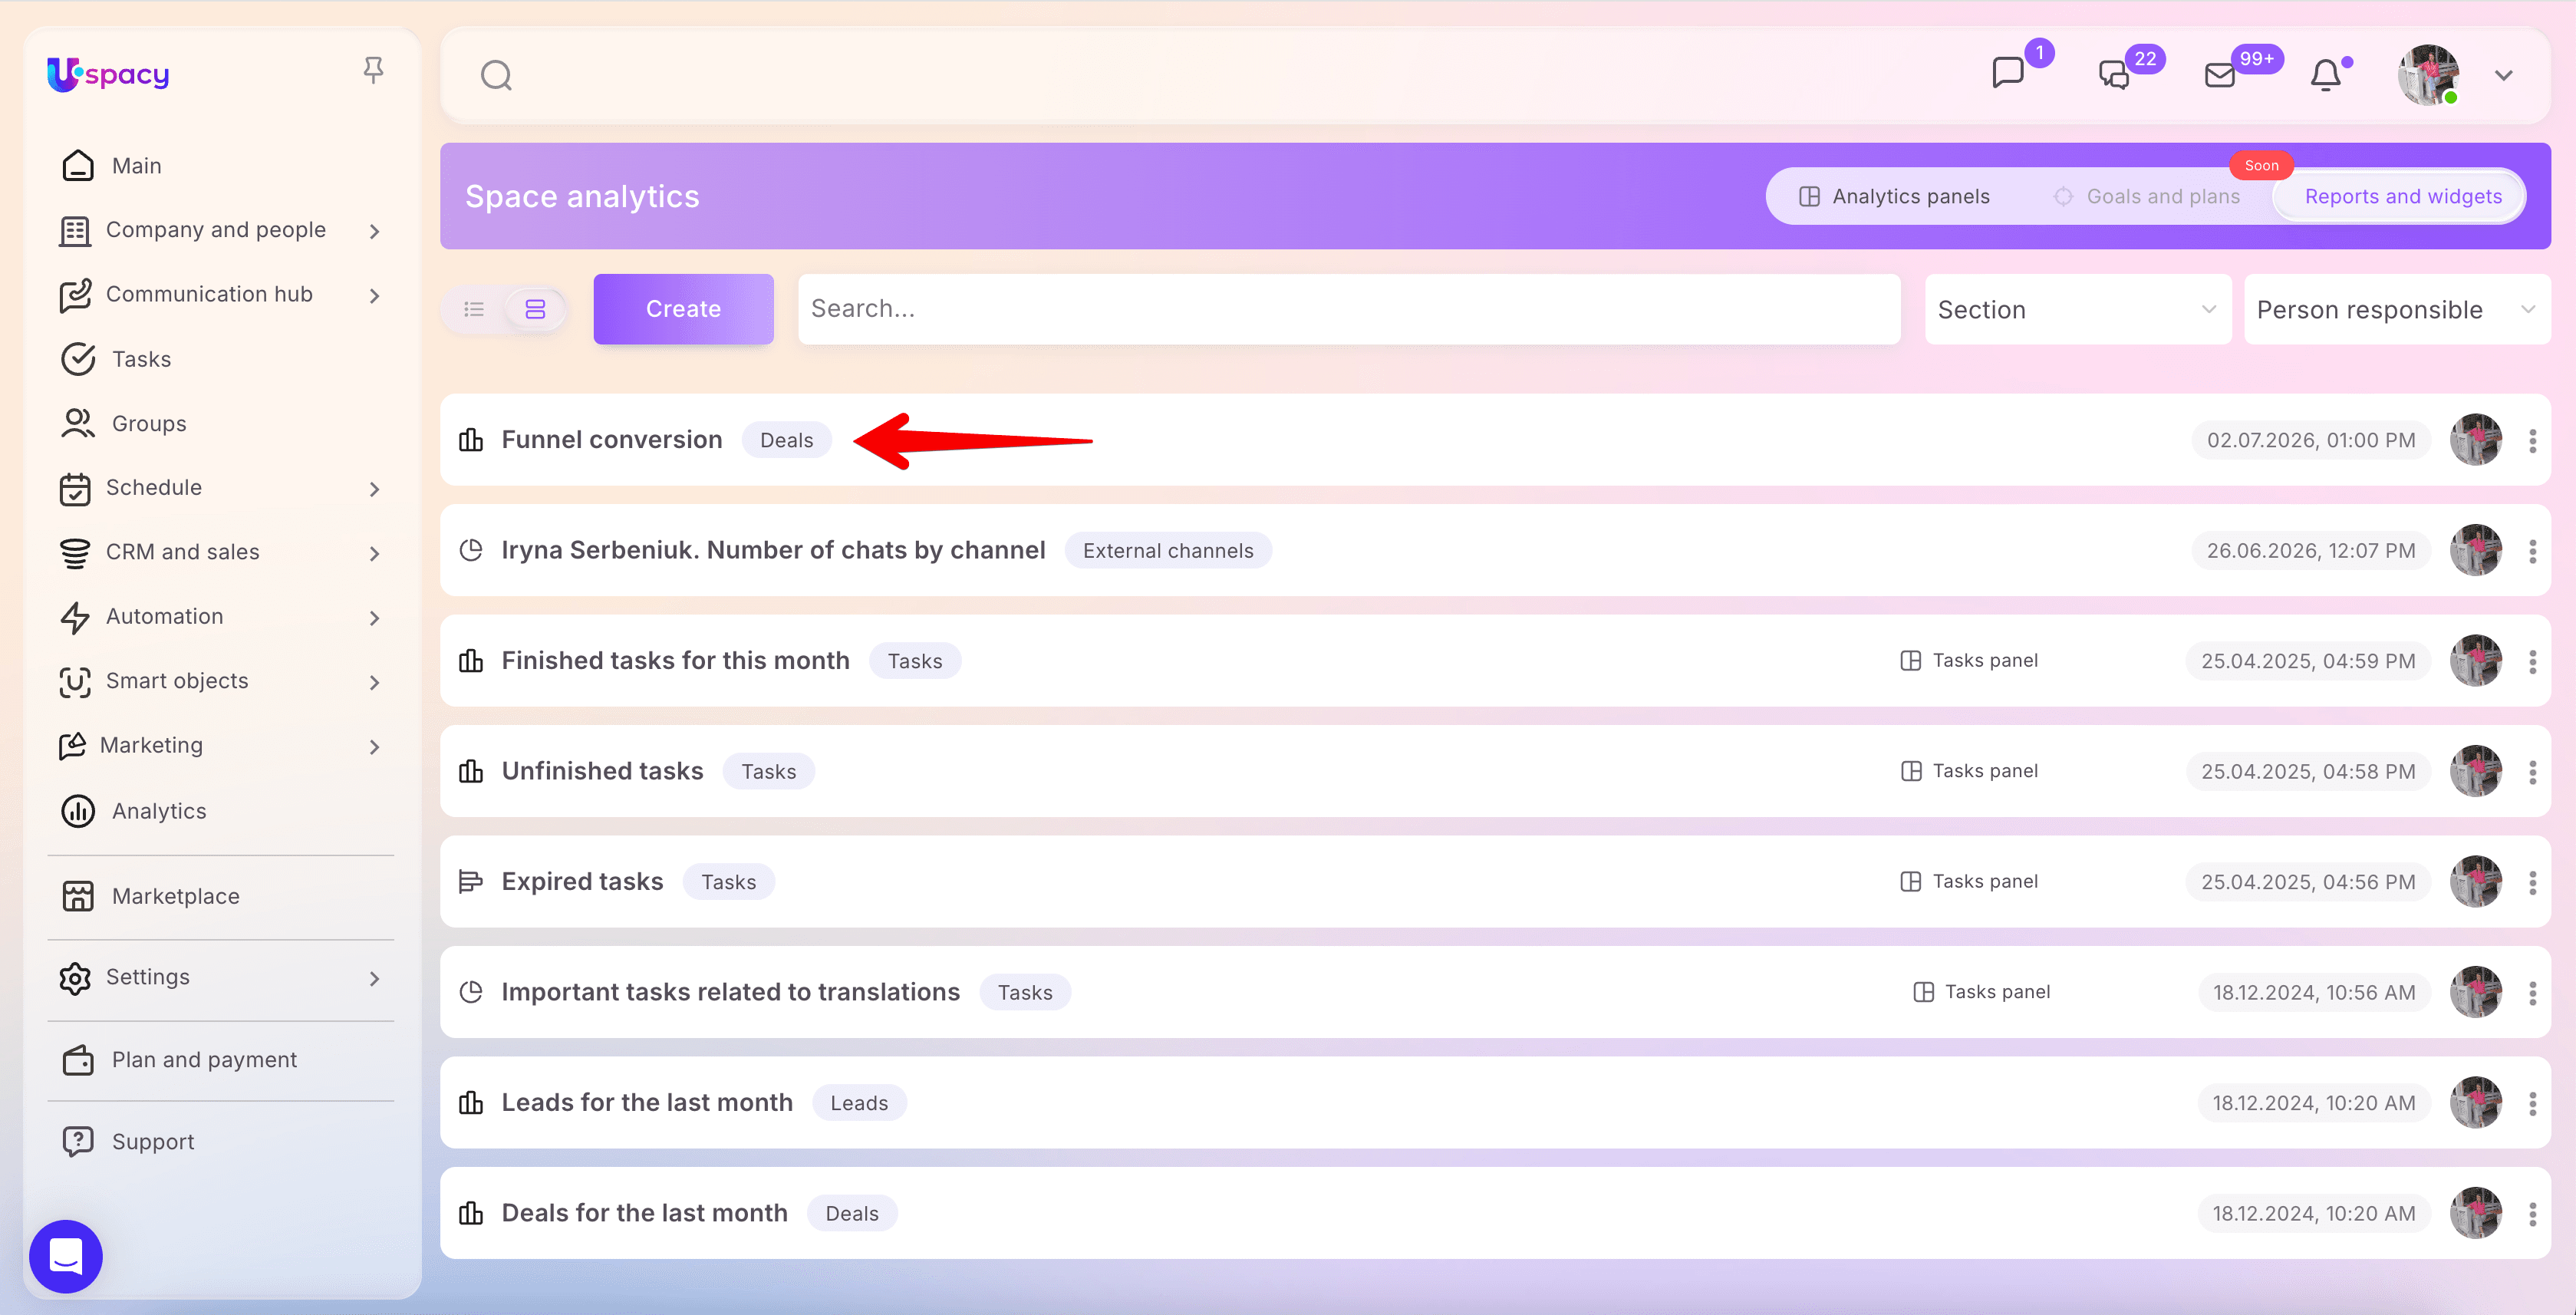
Task: Open the support chat bubble widget
Action: pos(66,1256)
